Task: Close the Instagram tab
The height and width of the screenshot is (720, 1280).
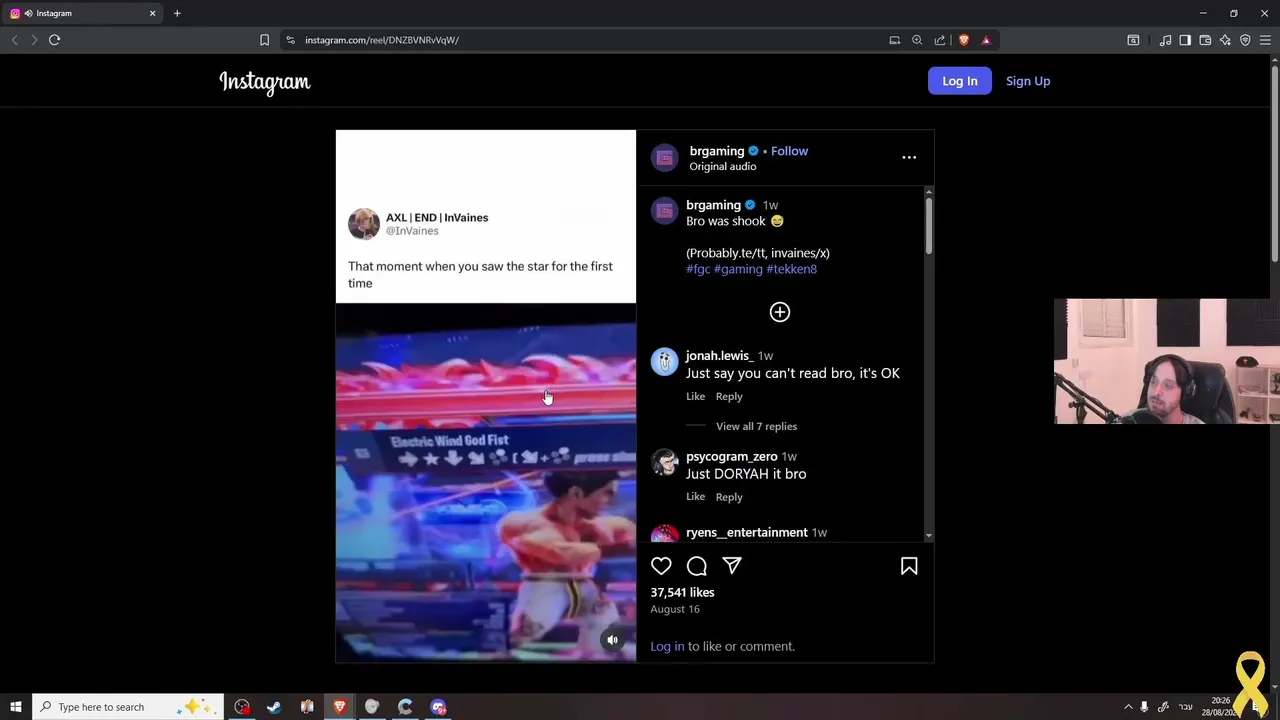Action: (x=153, y=13)
